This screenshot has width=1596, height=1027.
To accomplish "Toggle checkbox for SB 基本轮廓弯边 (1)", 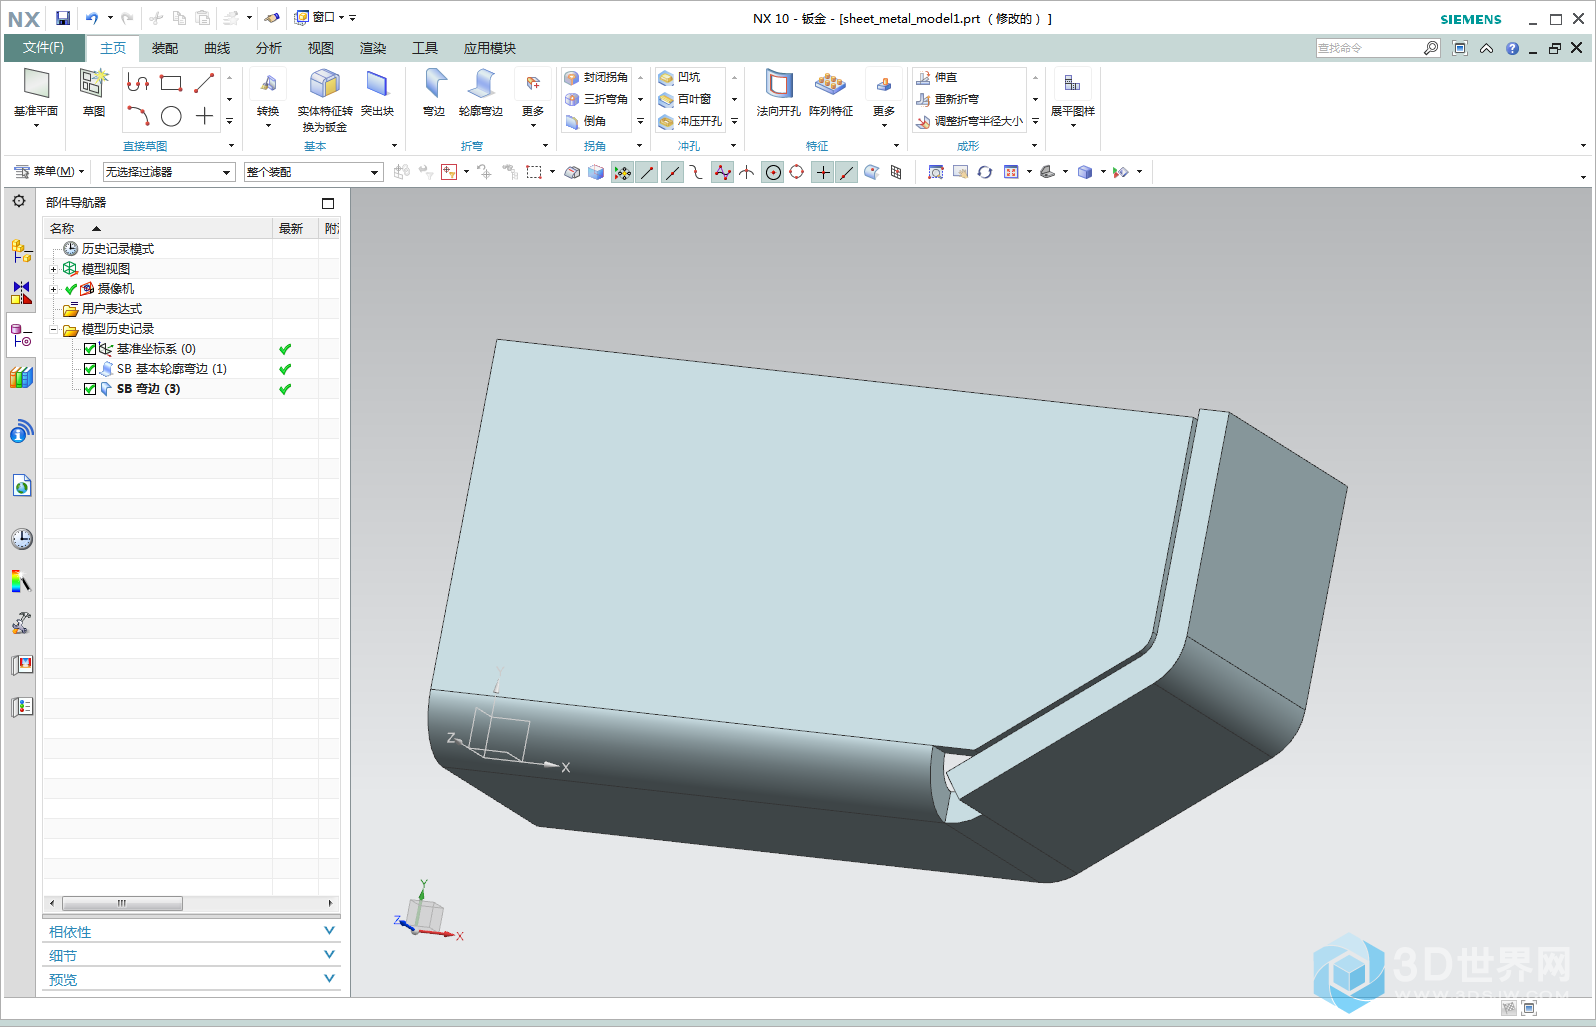I will point(90,369).
